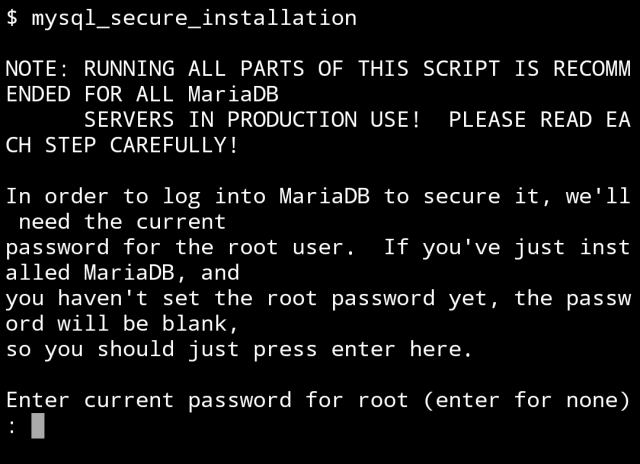Click the '(enter for none)' hint text
Viewport: 640px width, 464px height.
point(527,400)
